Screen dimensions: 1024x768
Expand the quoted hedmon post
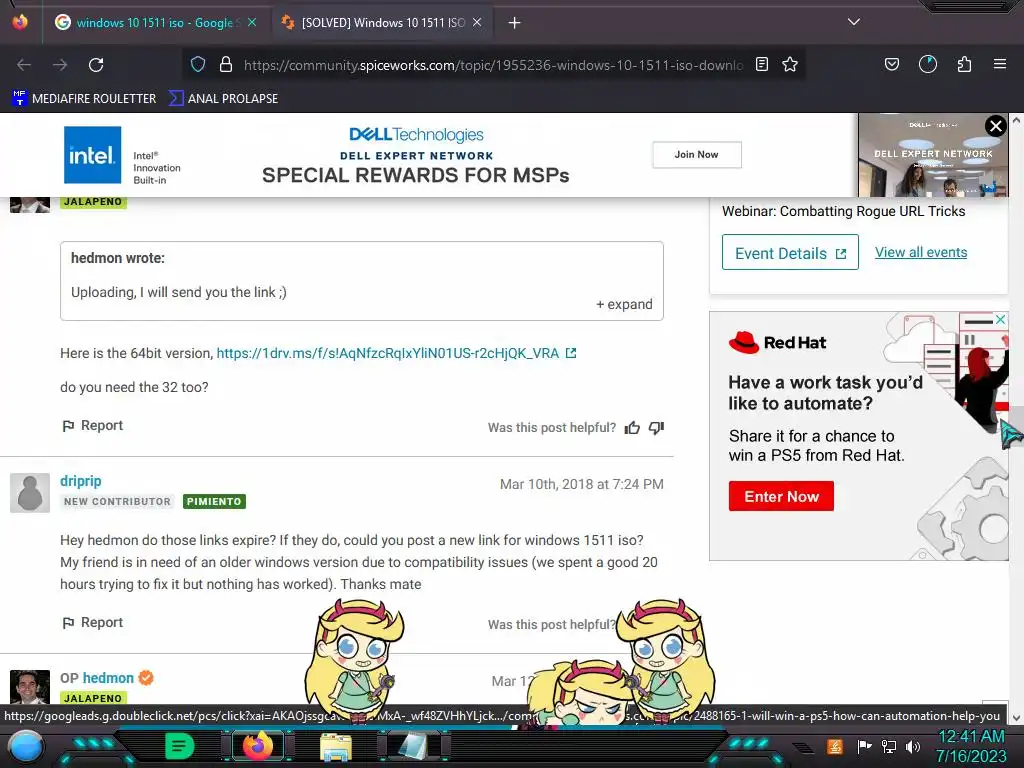pyautogui.click(x=624, y=304)
